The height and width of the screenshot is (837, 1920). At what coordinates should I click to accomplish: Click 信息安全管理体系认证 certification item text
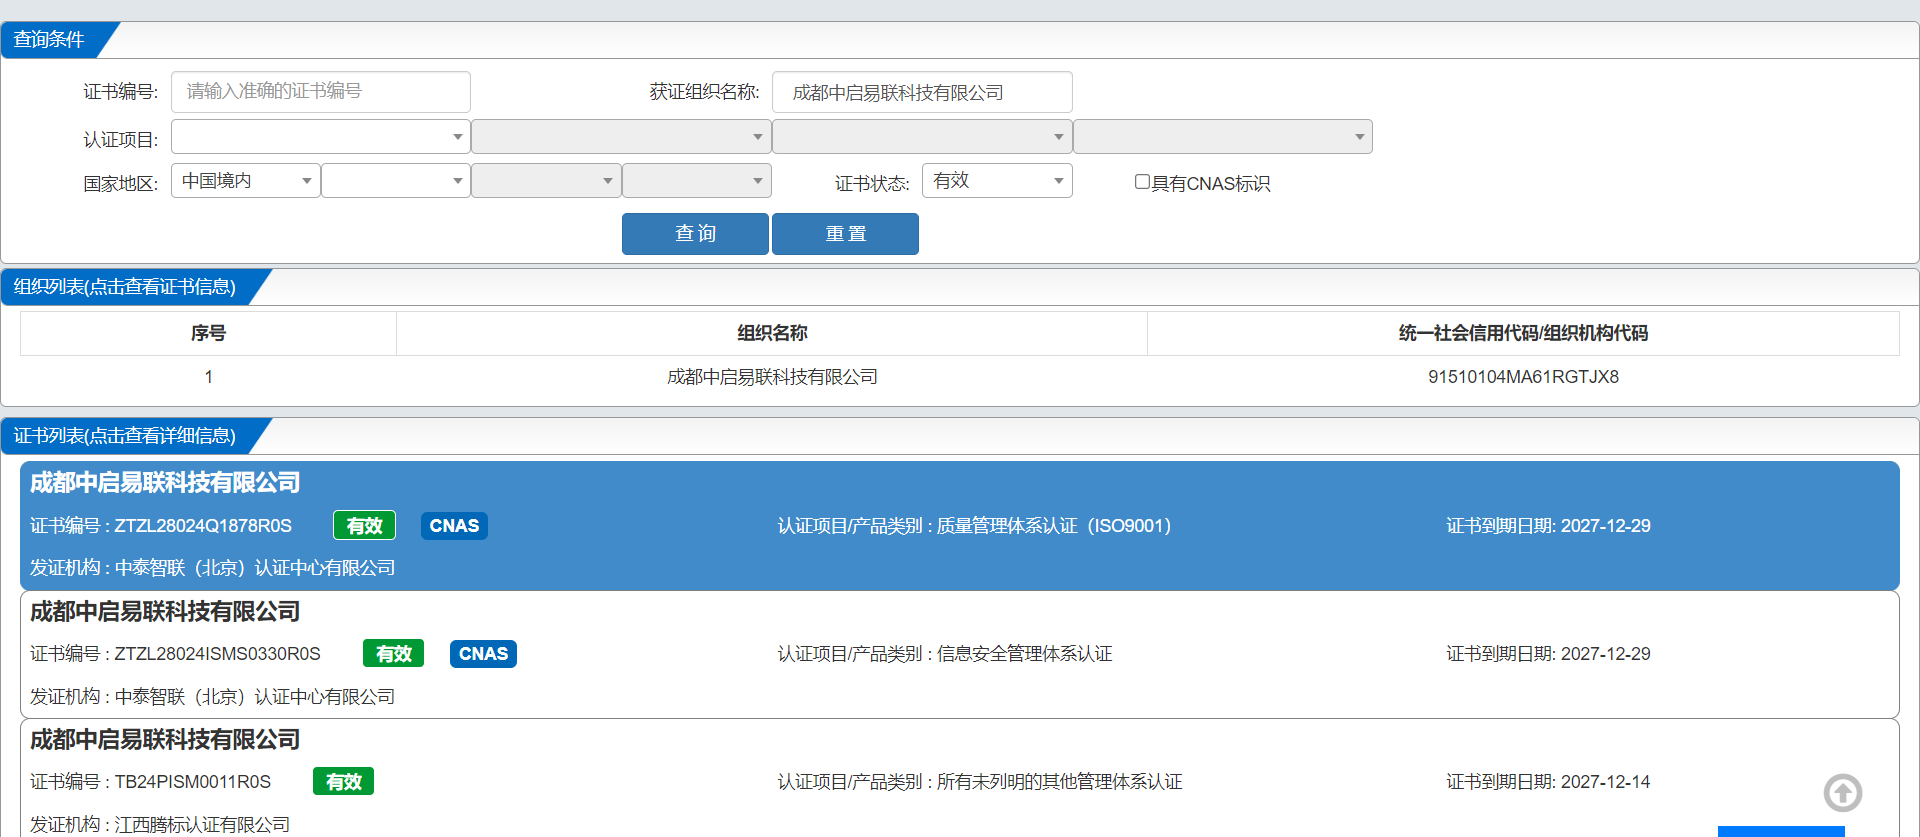pyautogui.click(x=1024, y=654)
